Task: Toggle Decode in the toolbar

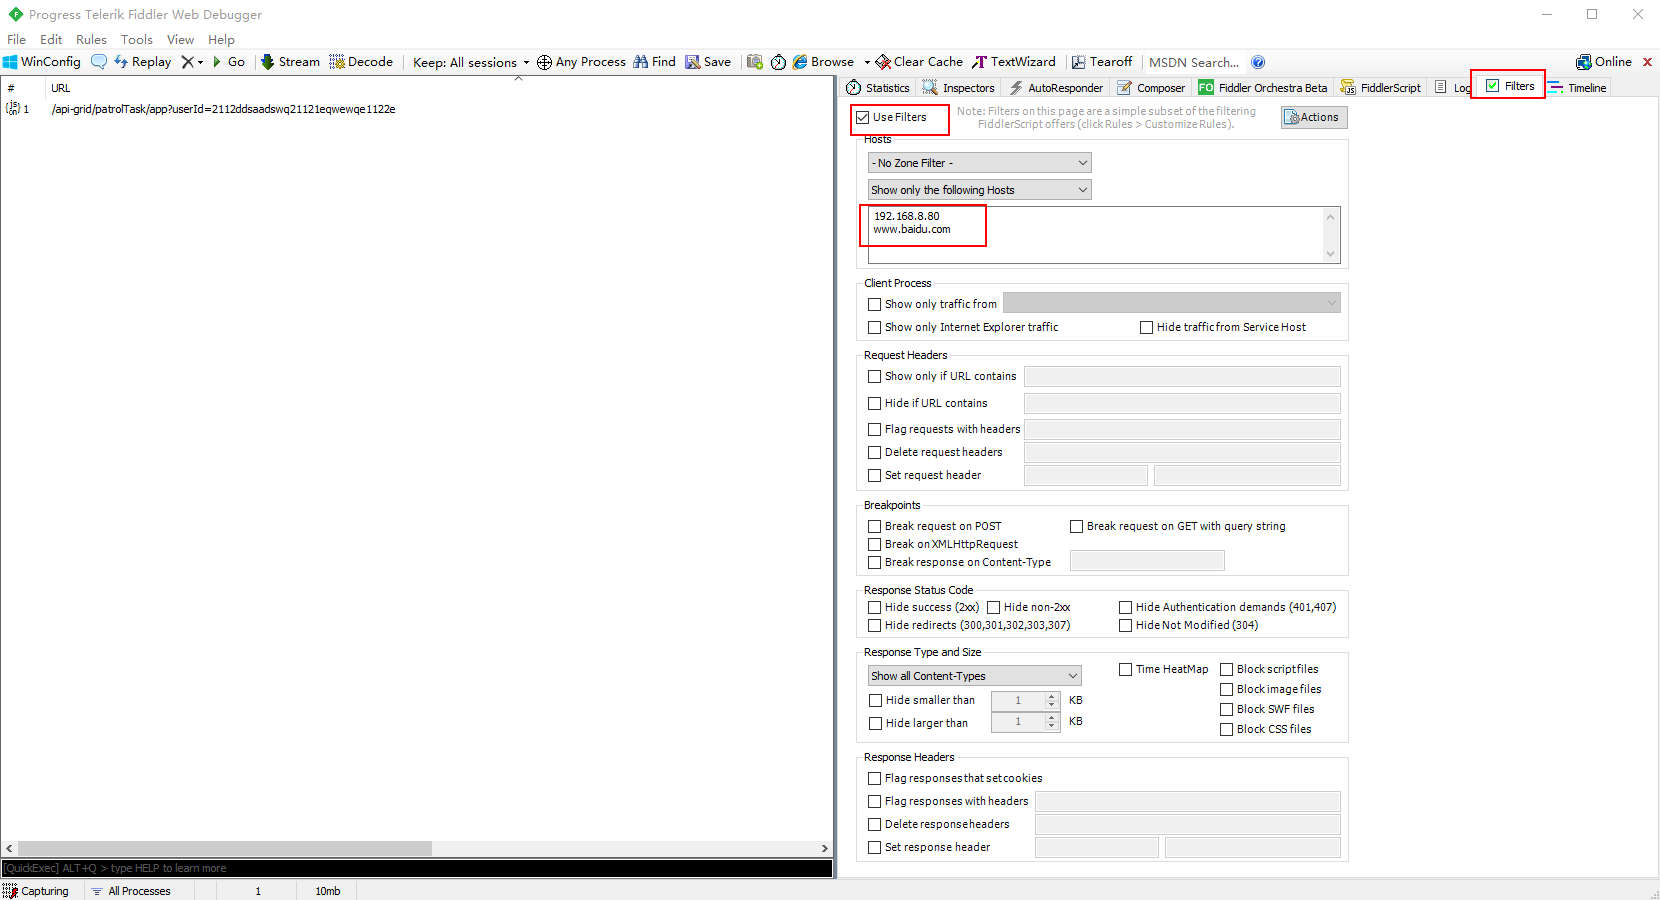Action: [x=361, y=62]
